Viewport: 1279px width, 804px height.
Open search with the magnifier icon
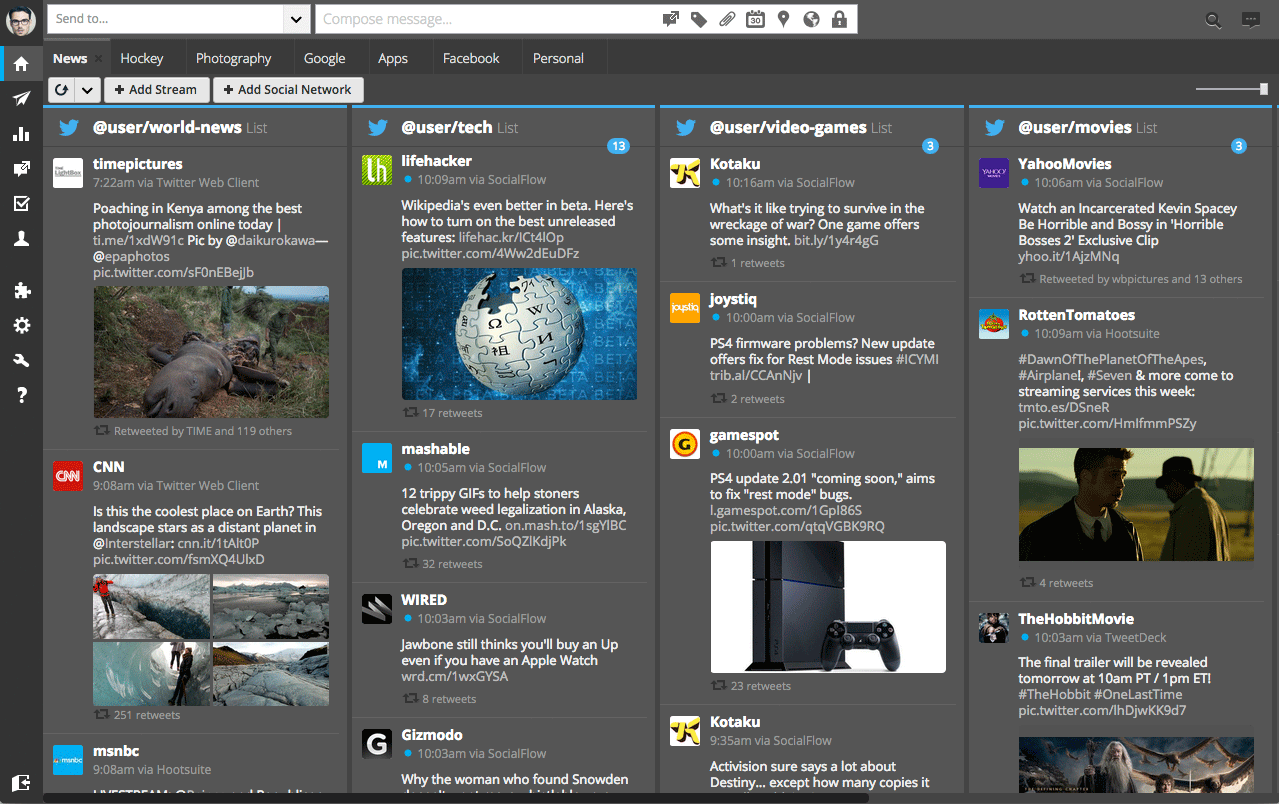(x=1213, y=19)
